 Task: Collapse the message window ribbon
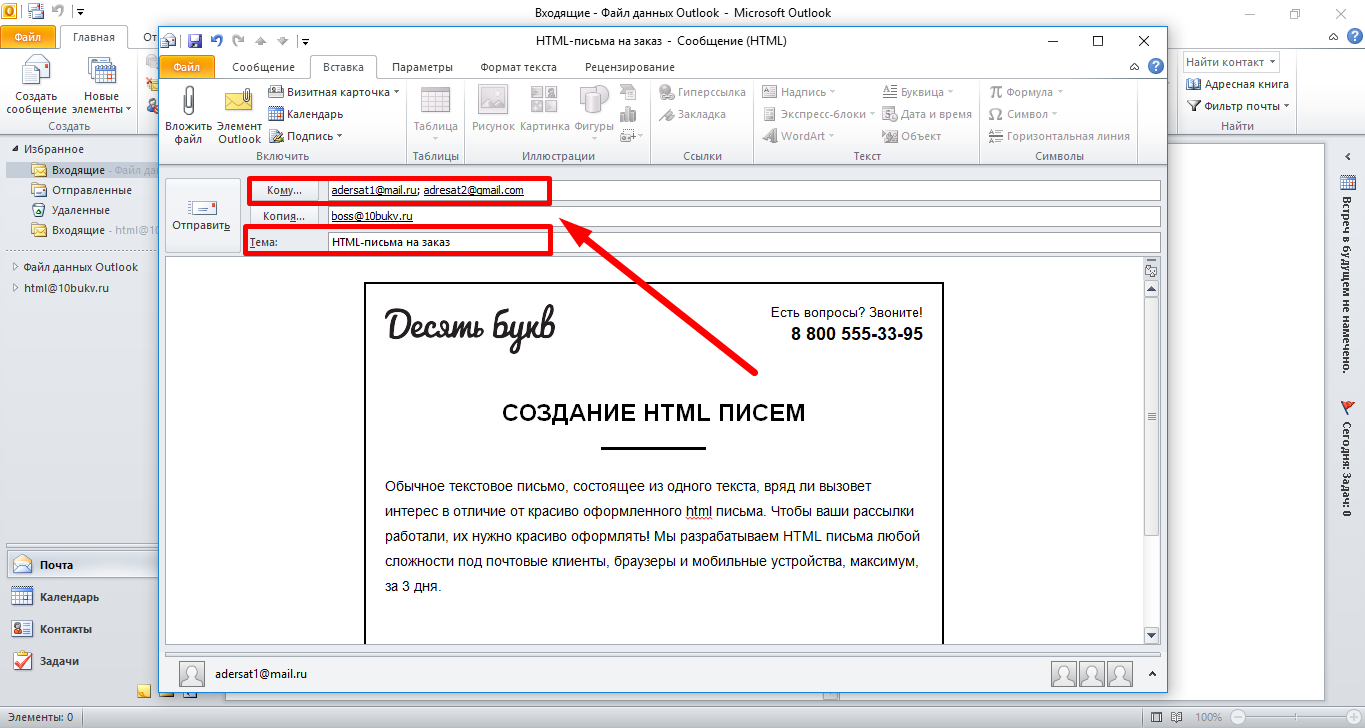pyautogui.click(x=1134, y=67)
